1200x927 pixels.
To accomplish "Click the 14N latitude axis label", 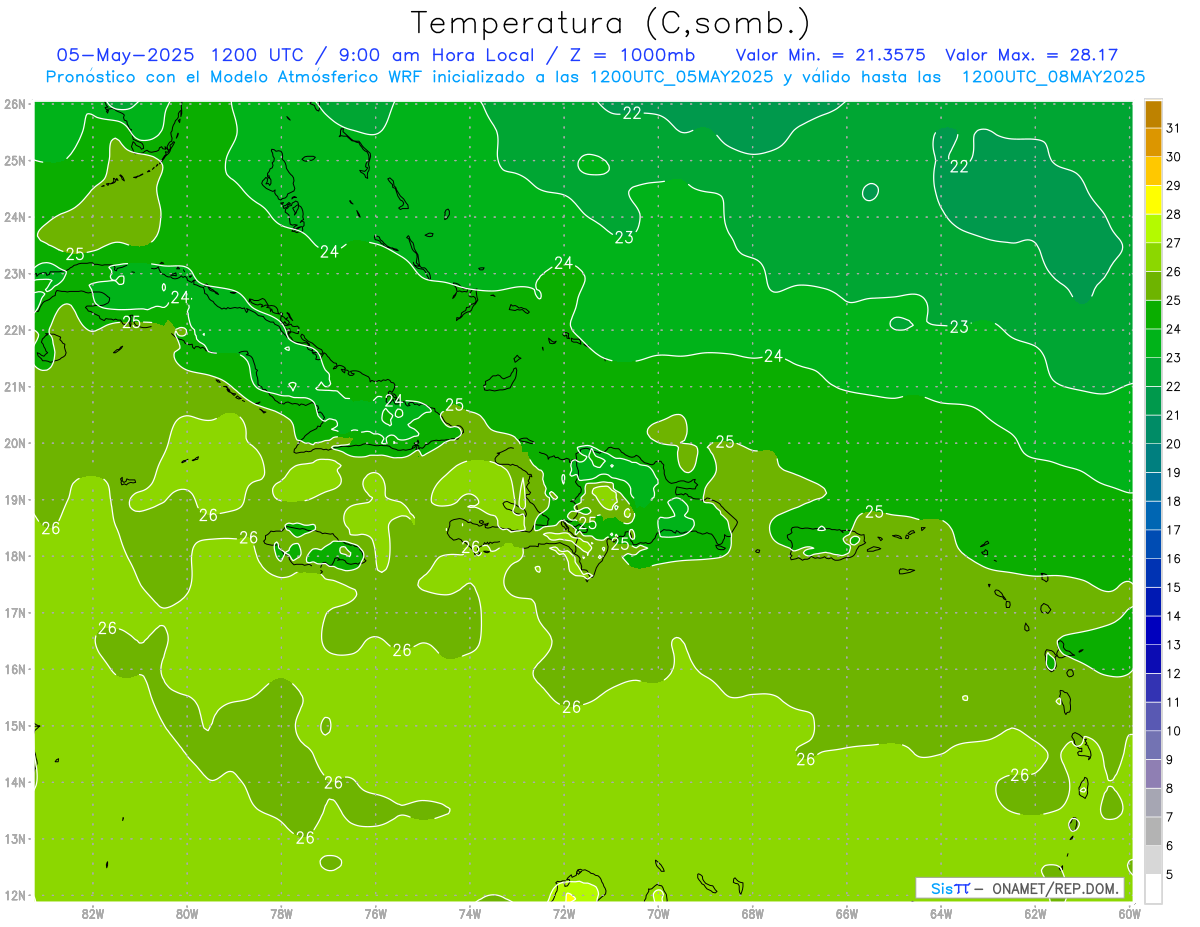I will coord(14,782).
